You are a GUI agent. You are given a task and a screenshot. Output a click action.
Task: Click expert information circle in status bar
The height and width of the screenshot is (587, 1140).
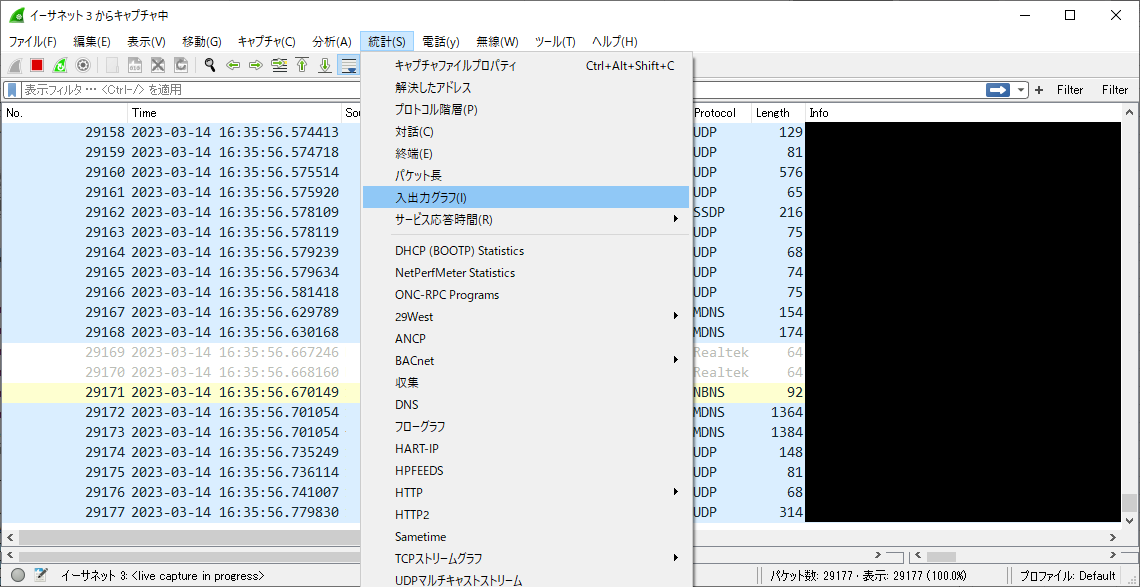(18, 575)
